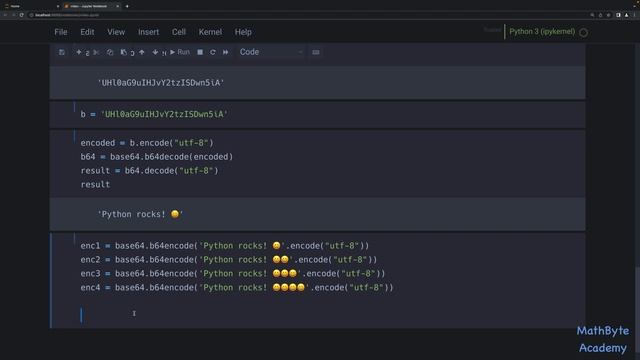This screenshot has width=640, height=360.
Task: Click the enc2 assignment line
Action: coord(229,260)
